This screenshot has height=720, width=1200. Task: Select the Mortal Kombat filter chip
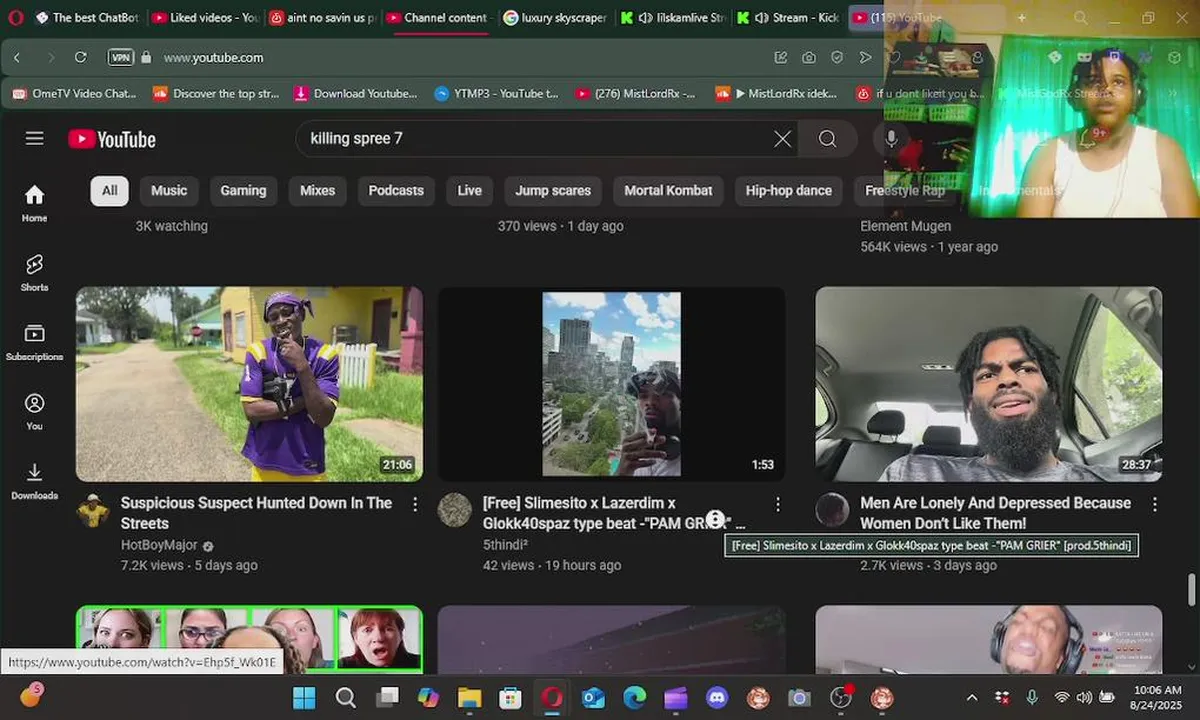668,190
